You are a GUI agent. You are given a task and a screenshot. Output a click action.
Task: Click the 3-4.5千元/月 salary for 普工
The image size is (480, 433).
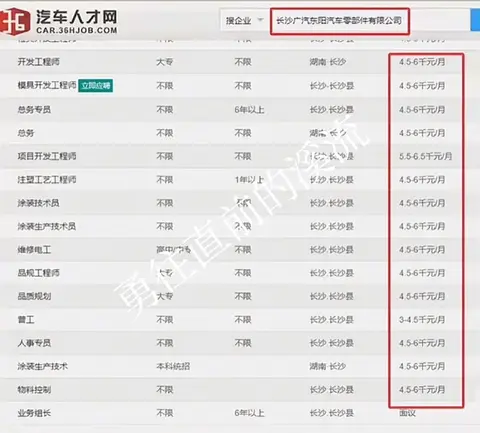422,320
